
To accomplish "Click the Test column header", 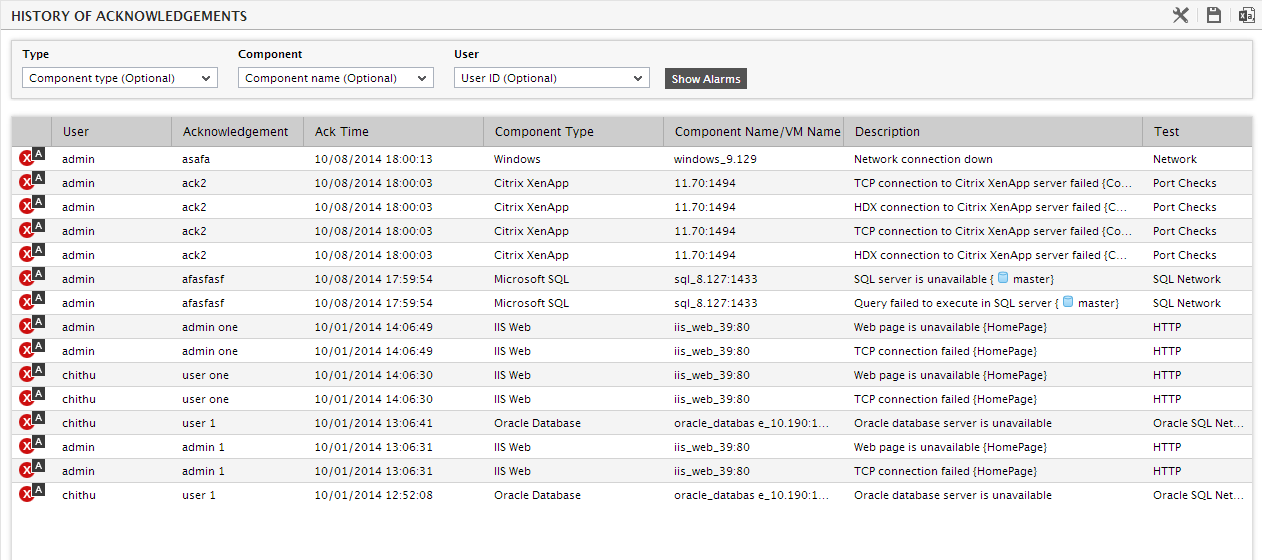I will [1166, 131].
